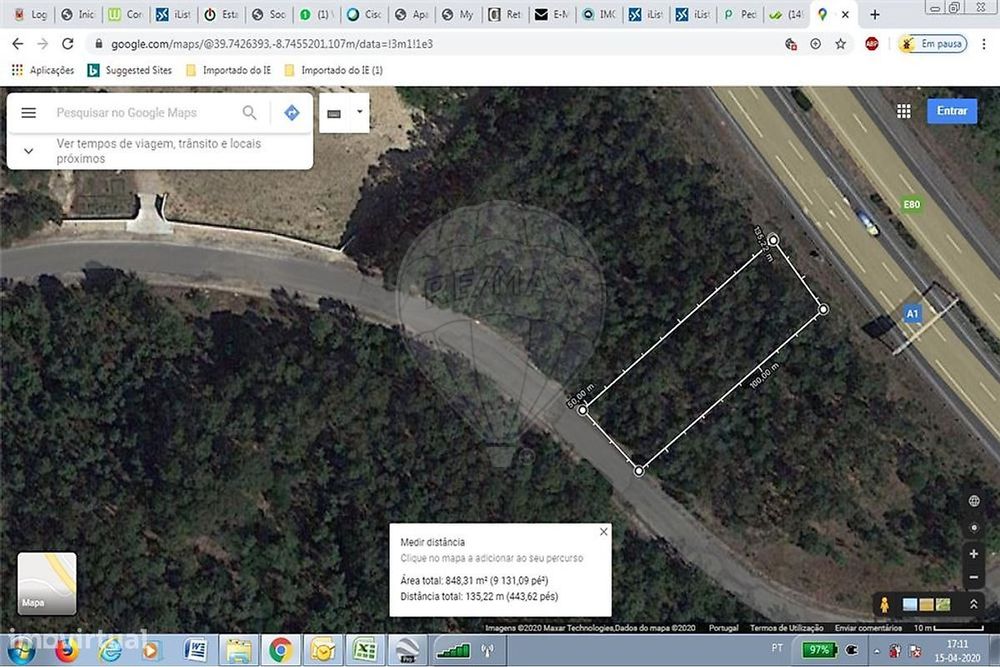Click the Entrar sign-in button

pyautogui.click(x=952, y=111)
